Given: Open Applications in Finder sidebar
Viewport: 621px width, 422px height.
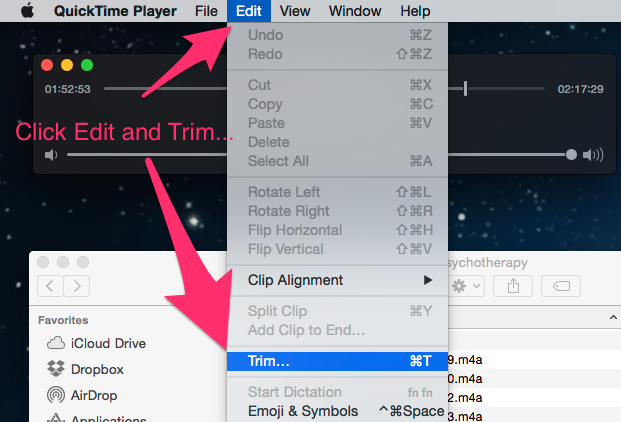Looking at the screenshot, I should [97, 418].
